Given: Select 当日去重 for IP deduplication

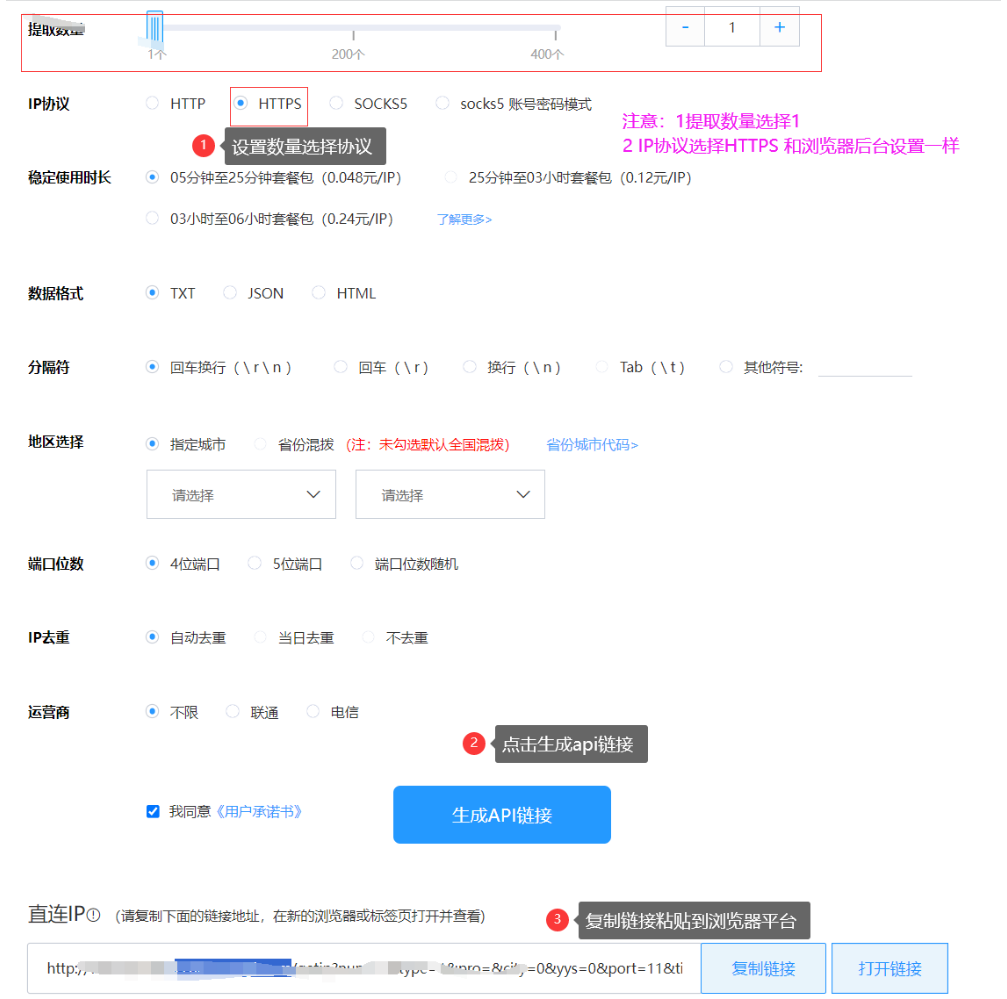Looking at the screenshot, I should 259,637.
